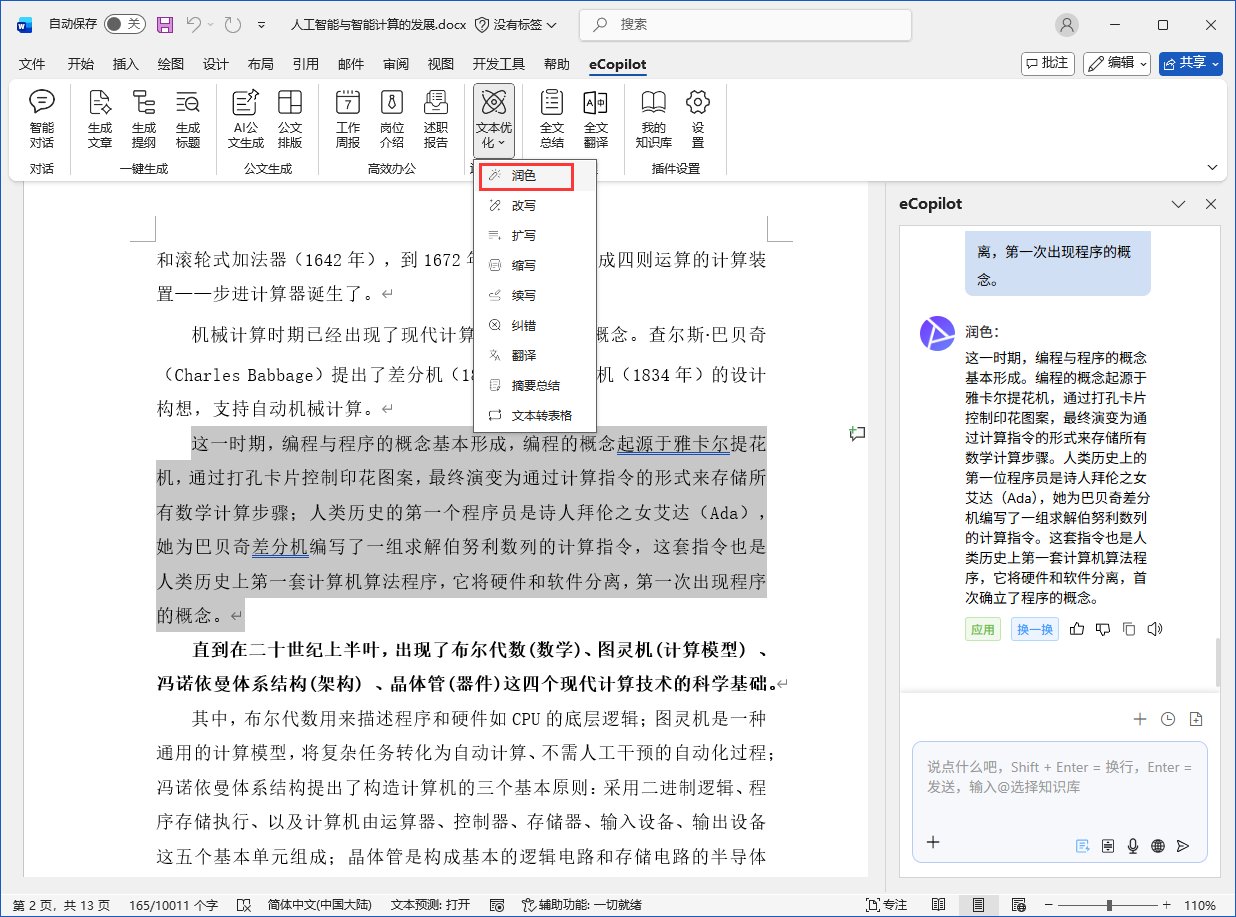Click the green 应用 button

(x=982, y=629)
